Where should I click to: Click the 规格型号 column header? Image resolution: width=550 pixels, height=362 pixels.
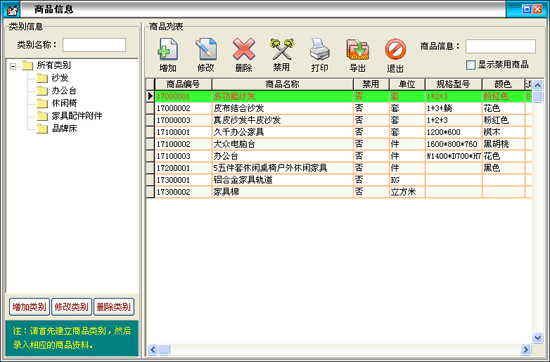[454, 84]
